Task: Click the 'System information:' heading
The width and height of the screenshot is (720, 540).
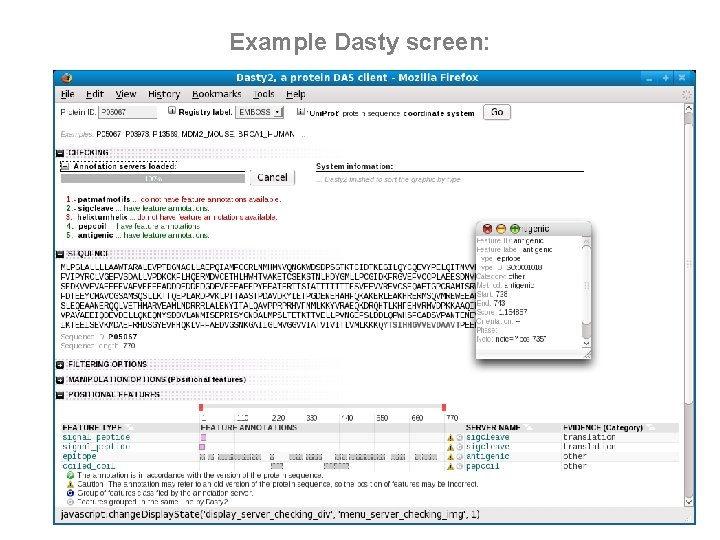Action: point(354,166)
